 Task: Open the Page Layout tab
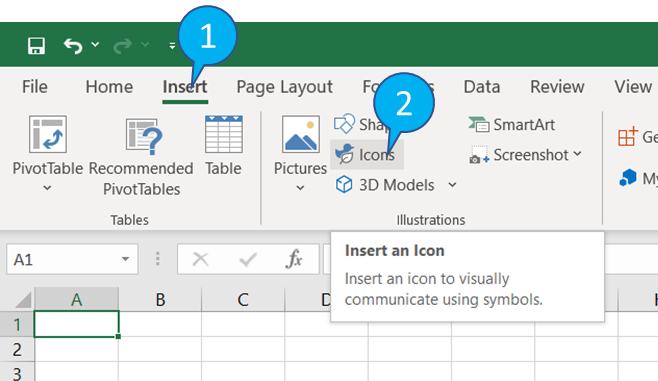[285, 87]
